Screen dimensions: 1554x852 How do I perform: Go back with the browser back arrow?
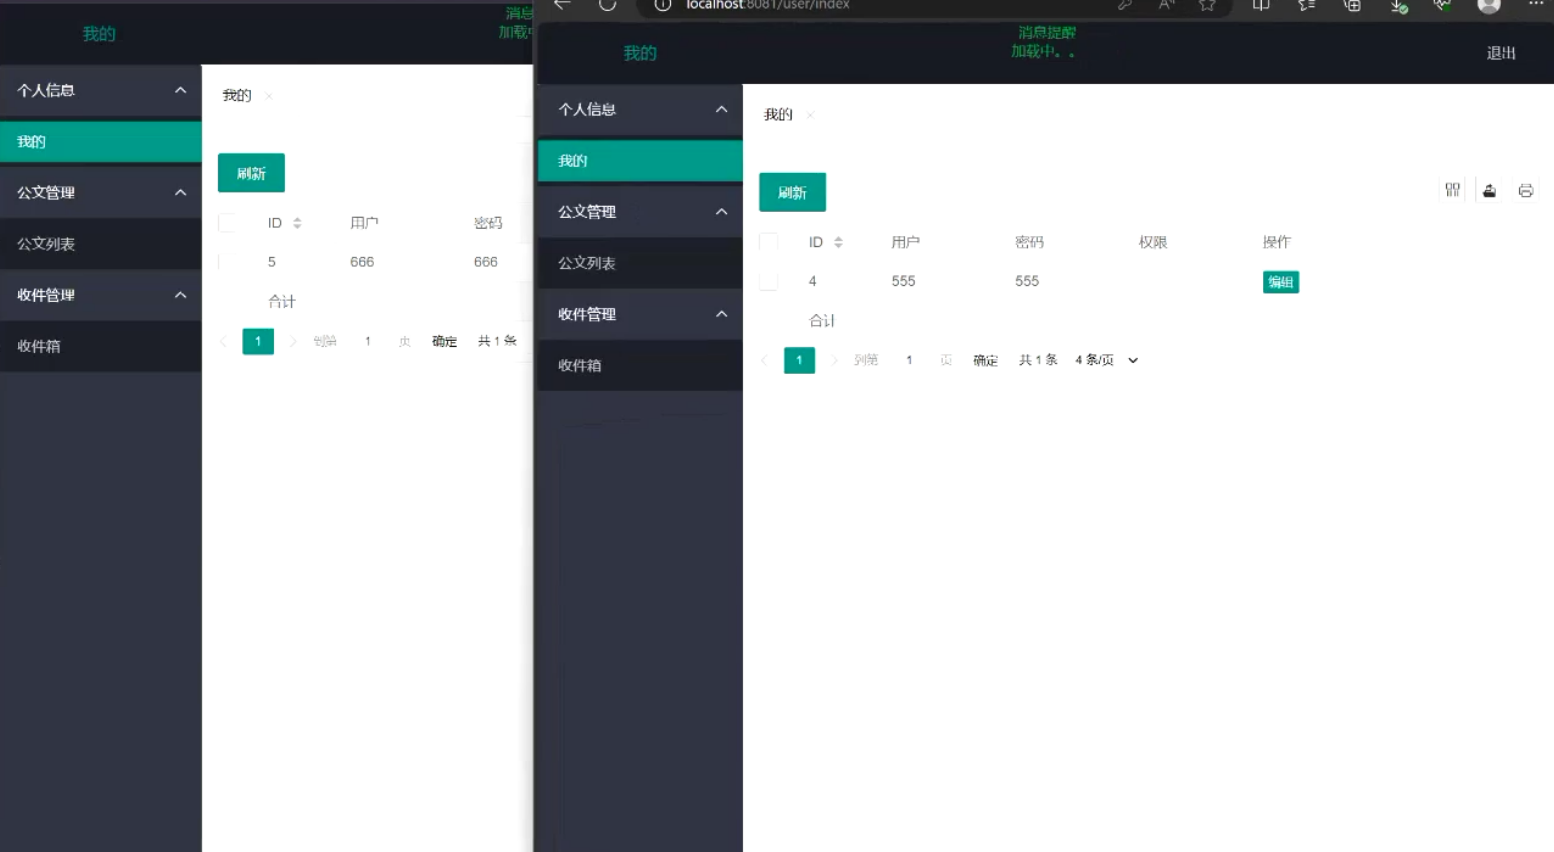click(x=562, y=5)
